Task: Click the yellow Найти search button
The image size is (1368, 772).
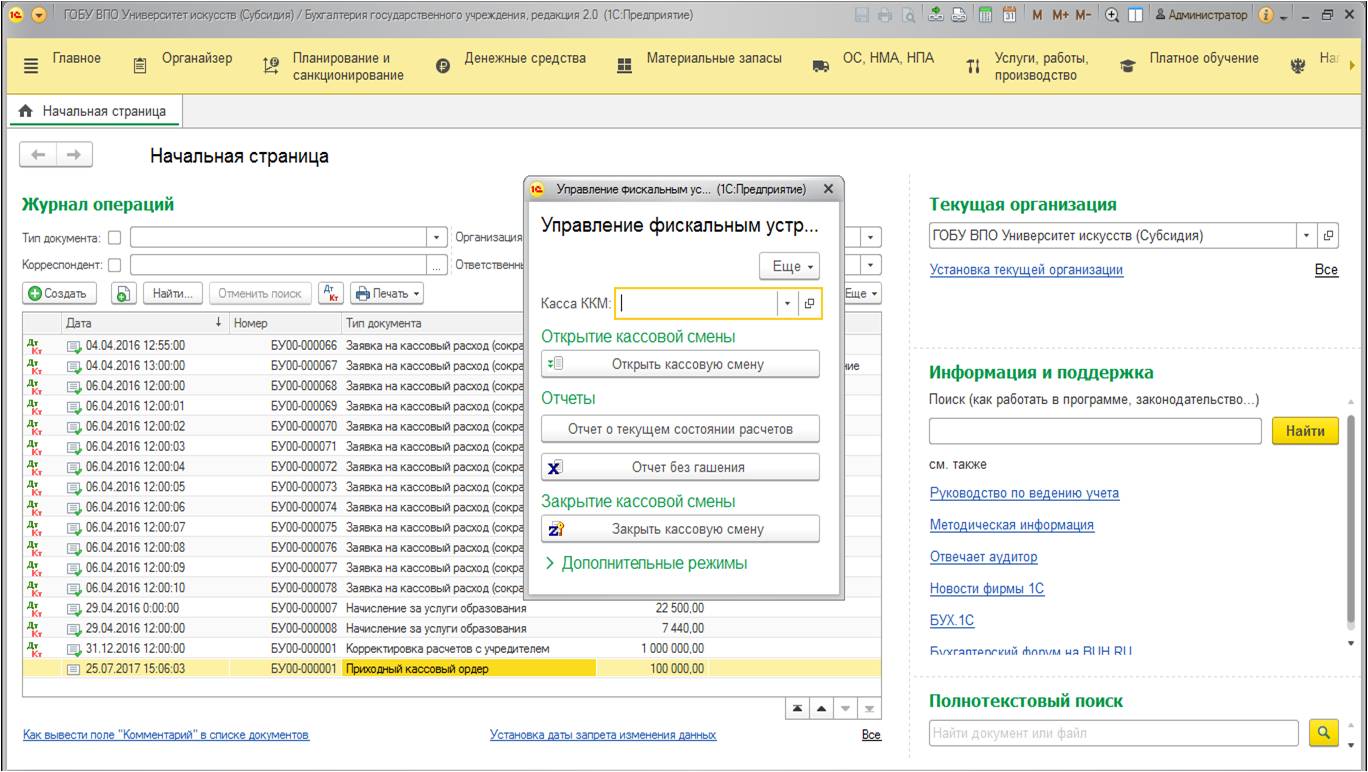Action: point(1304,431)
